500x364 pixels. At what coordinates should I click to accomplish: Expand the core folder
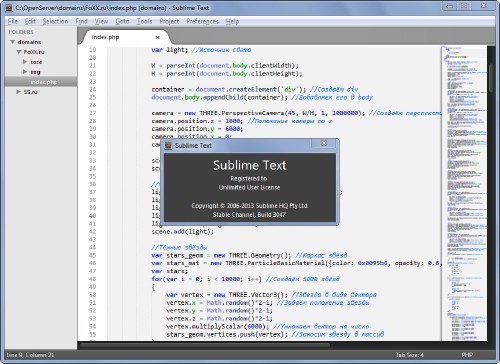tap(25, 62)
